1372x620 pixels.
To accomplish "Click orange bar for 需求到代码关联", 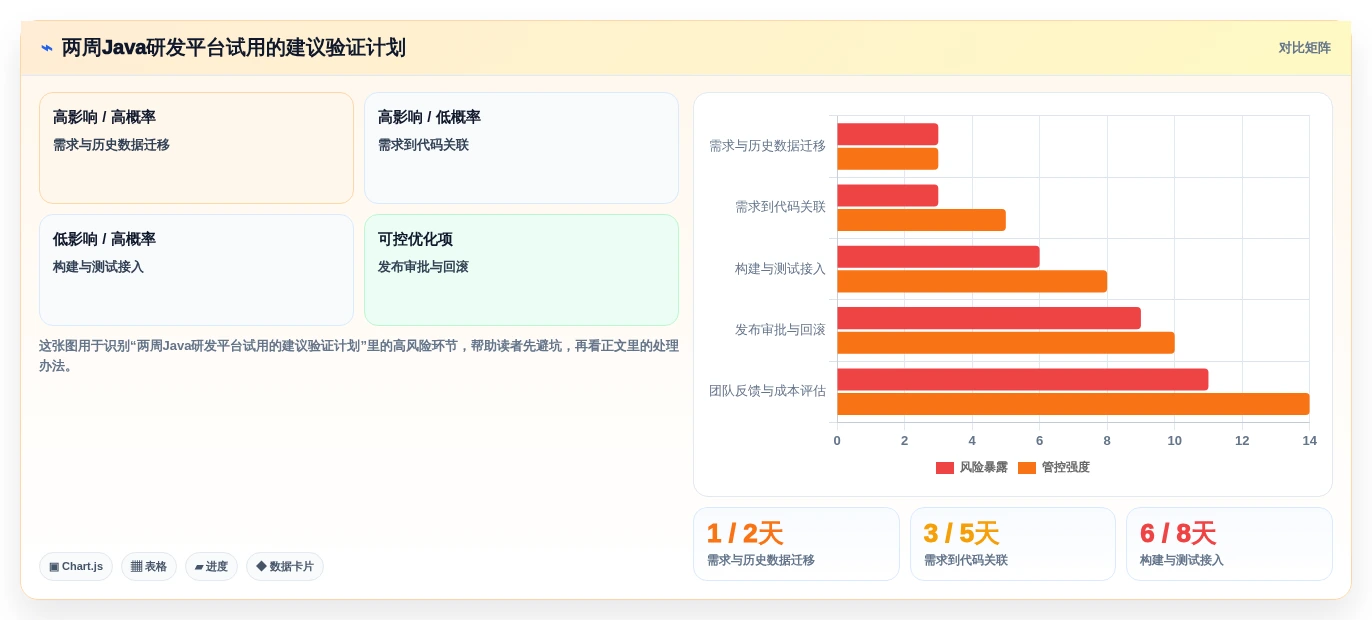I will point(921,220).
